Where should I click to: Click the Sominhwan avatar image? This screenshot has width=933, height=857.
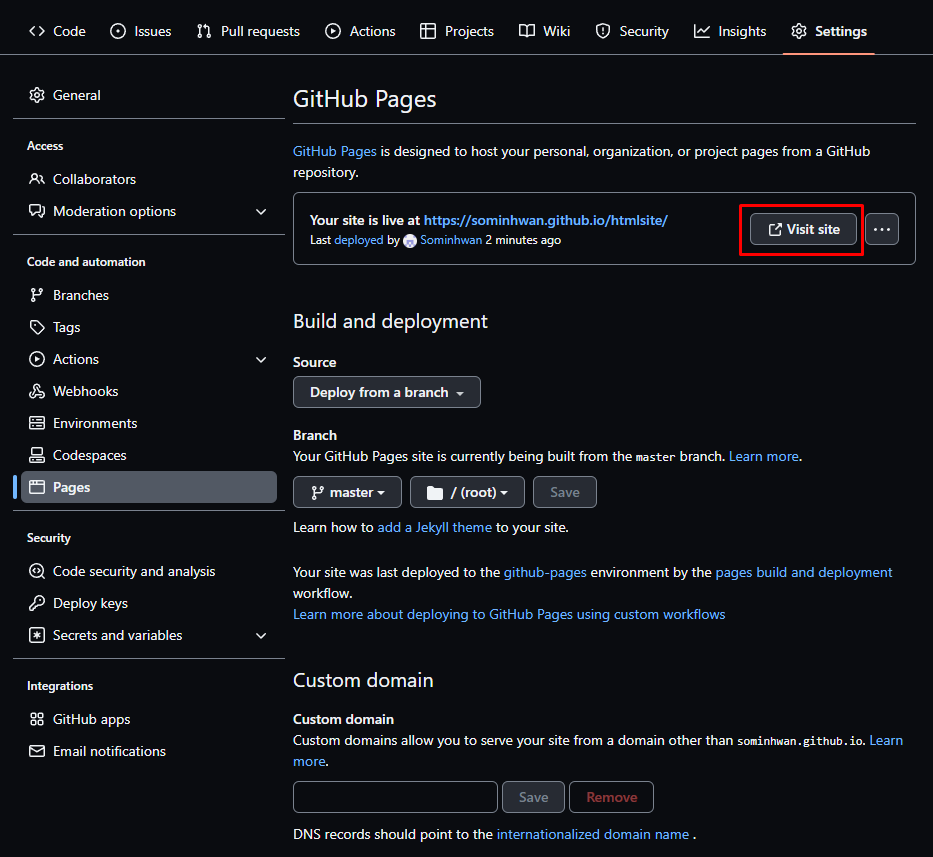click(x=410, y=241)
